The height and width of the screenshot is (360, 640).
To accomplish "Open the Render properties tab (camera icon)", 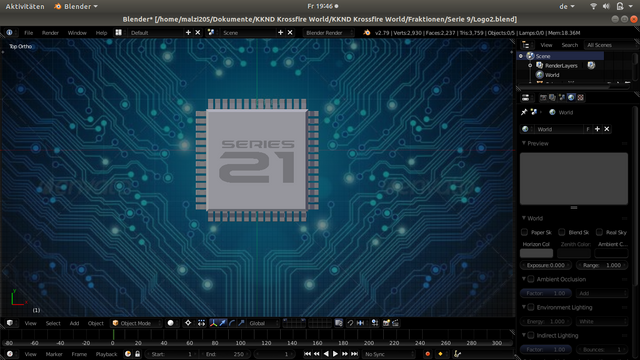I will coord(543,98).
